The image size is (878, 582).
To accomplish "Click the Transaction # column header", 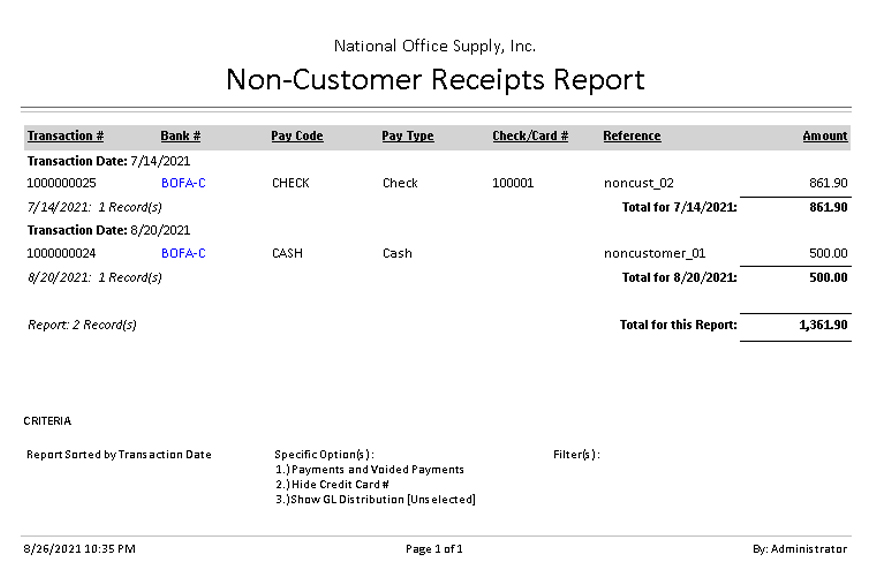I will click(x=65, y=136).
